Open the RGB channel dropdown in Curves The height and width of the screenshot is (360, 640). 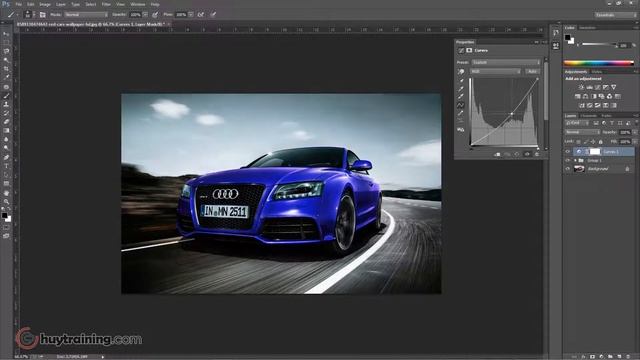click(x=496, y=71)
